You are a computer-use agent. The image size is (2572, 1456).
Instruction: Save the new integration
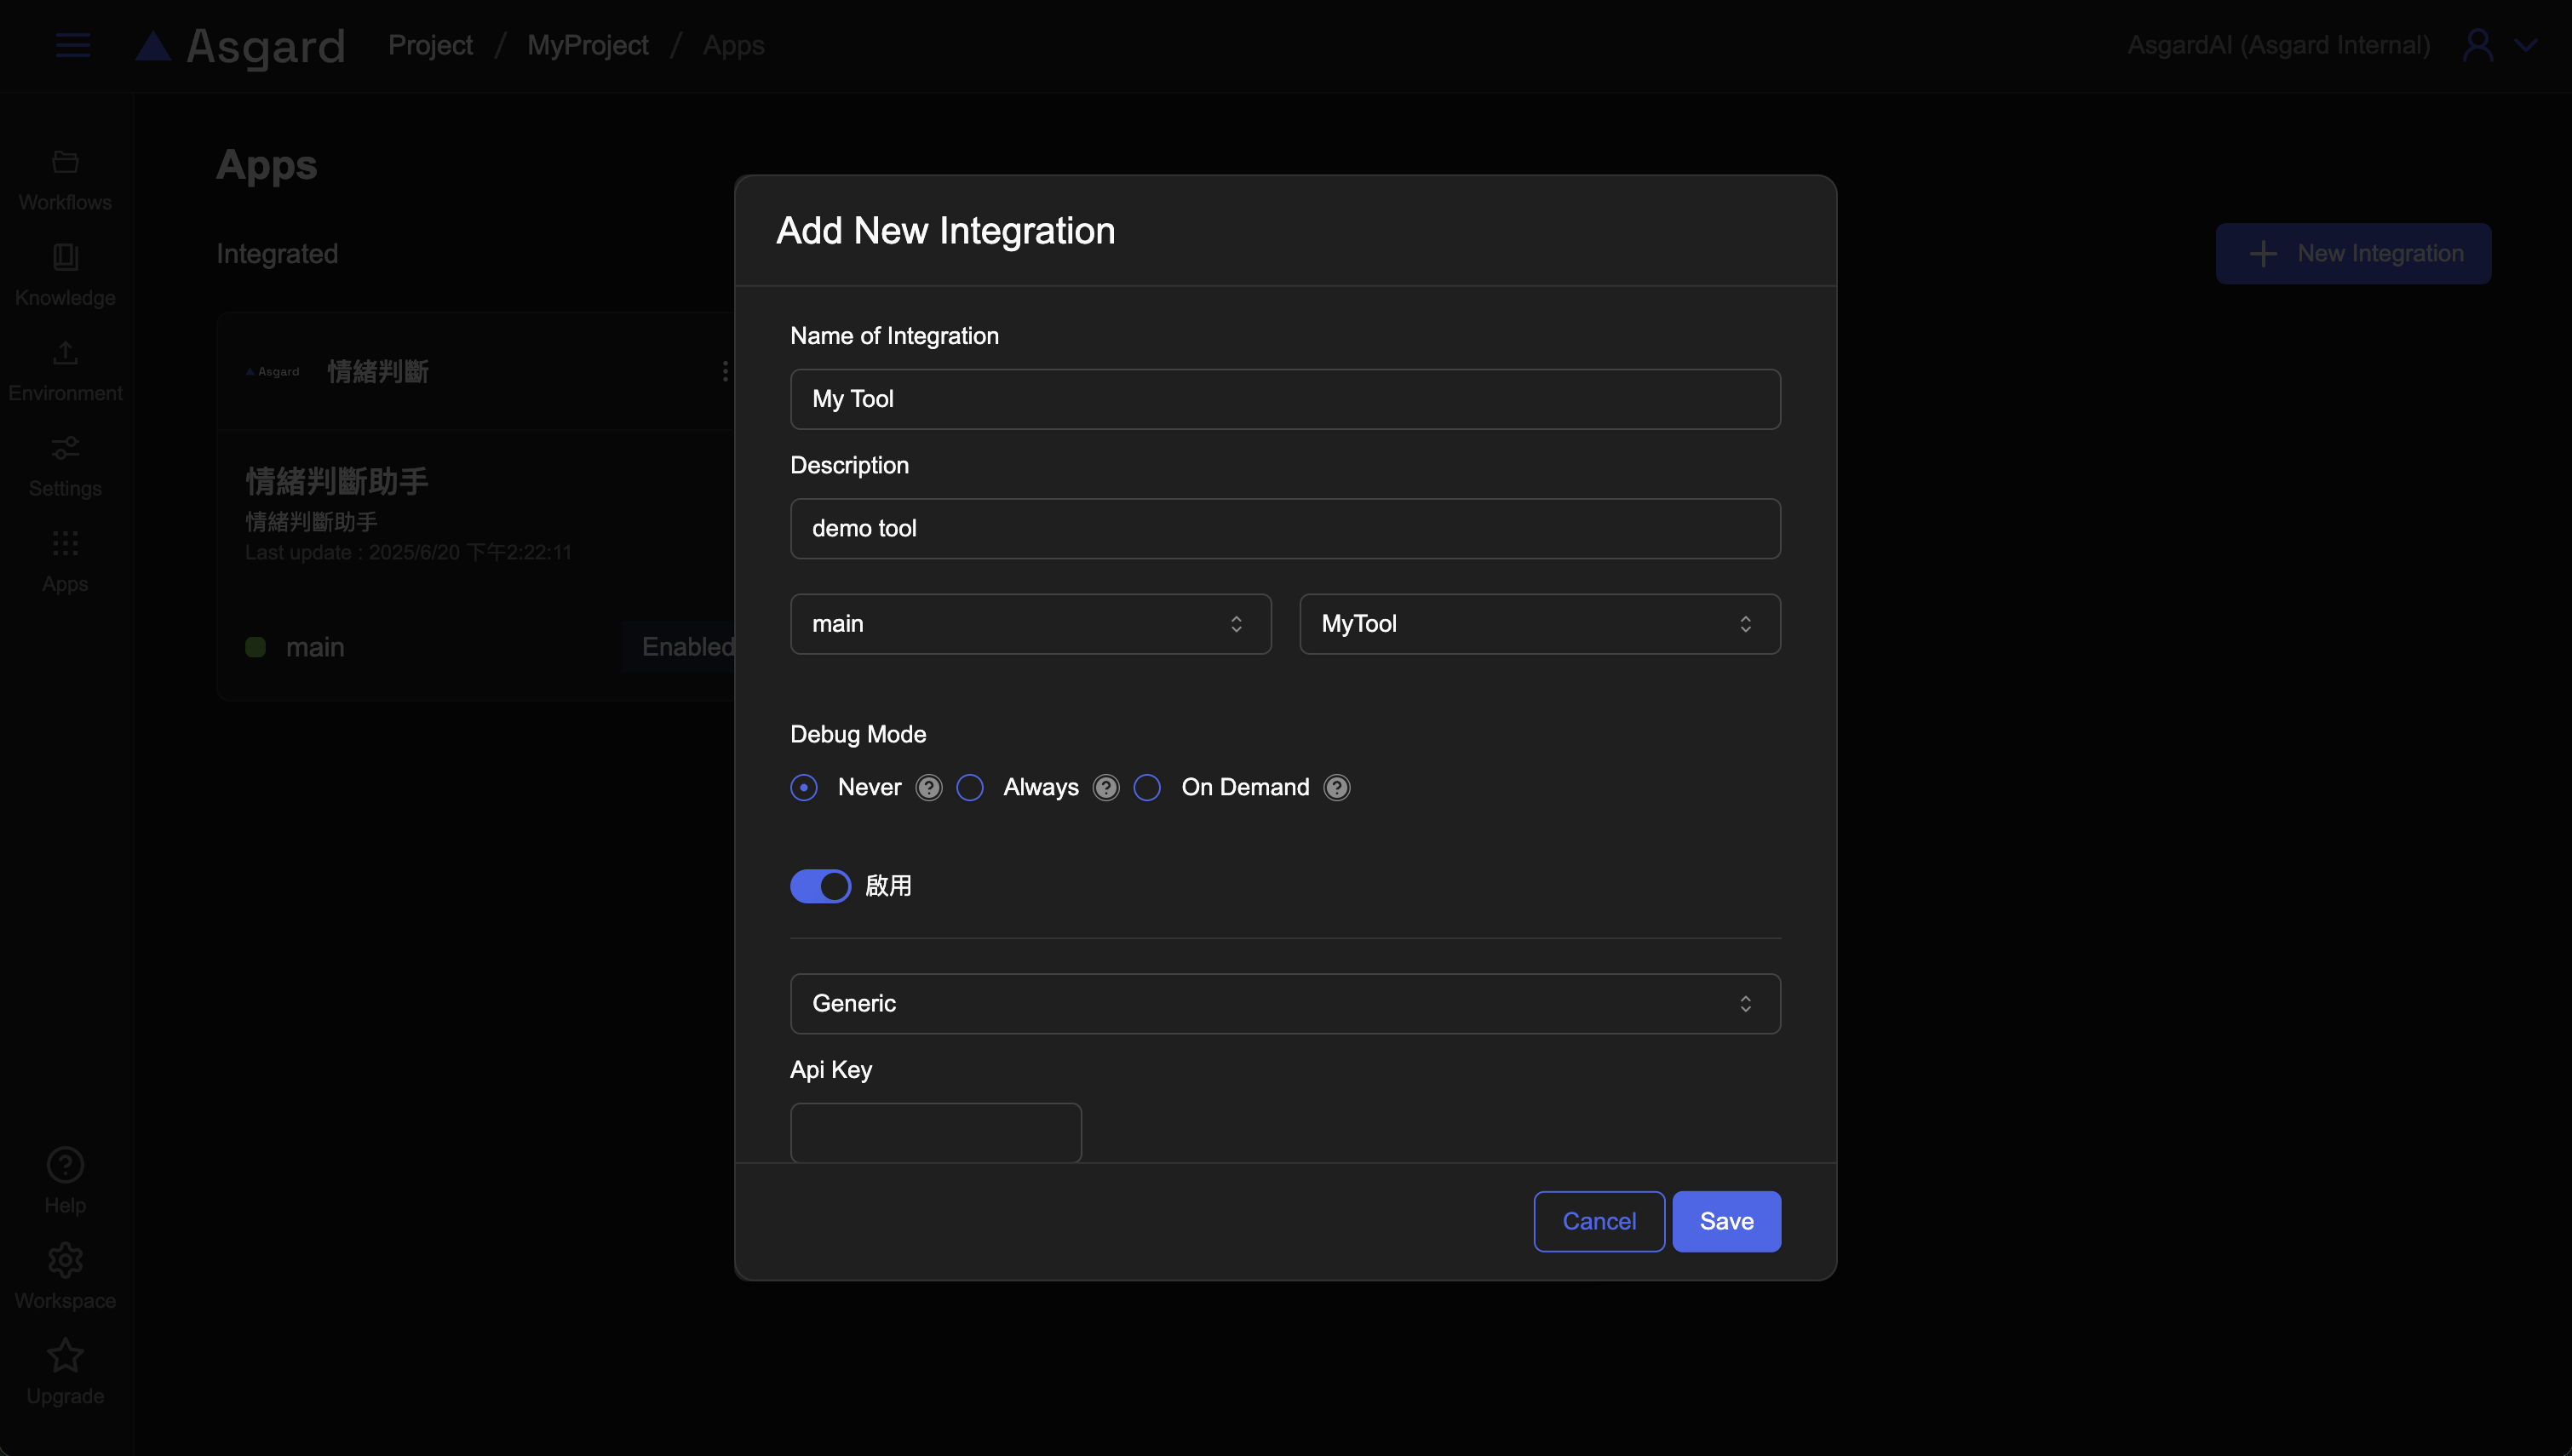(1726, 1221)
